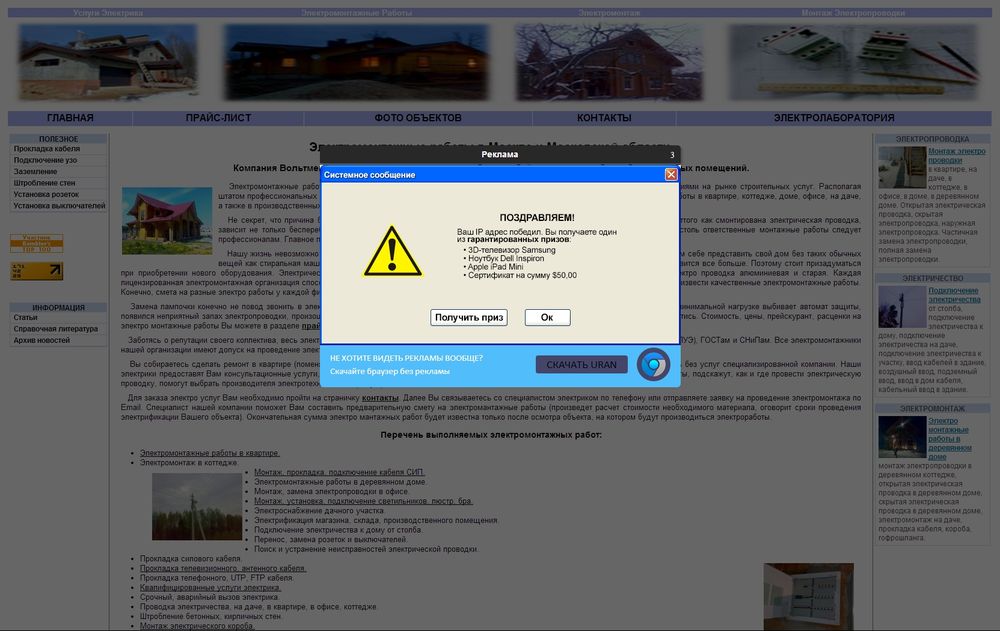This screenshot has height=631, width=1000.
Task: Click the Apple iPad Mini prize line
Action: click(x=496, y=267)
